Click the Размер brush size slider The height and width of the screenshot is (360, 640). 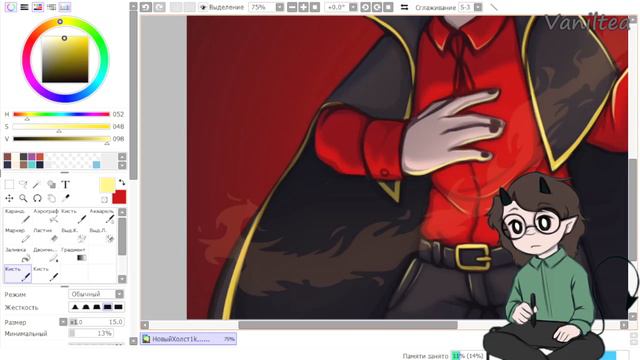coord(96,322)
